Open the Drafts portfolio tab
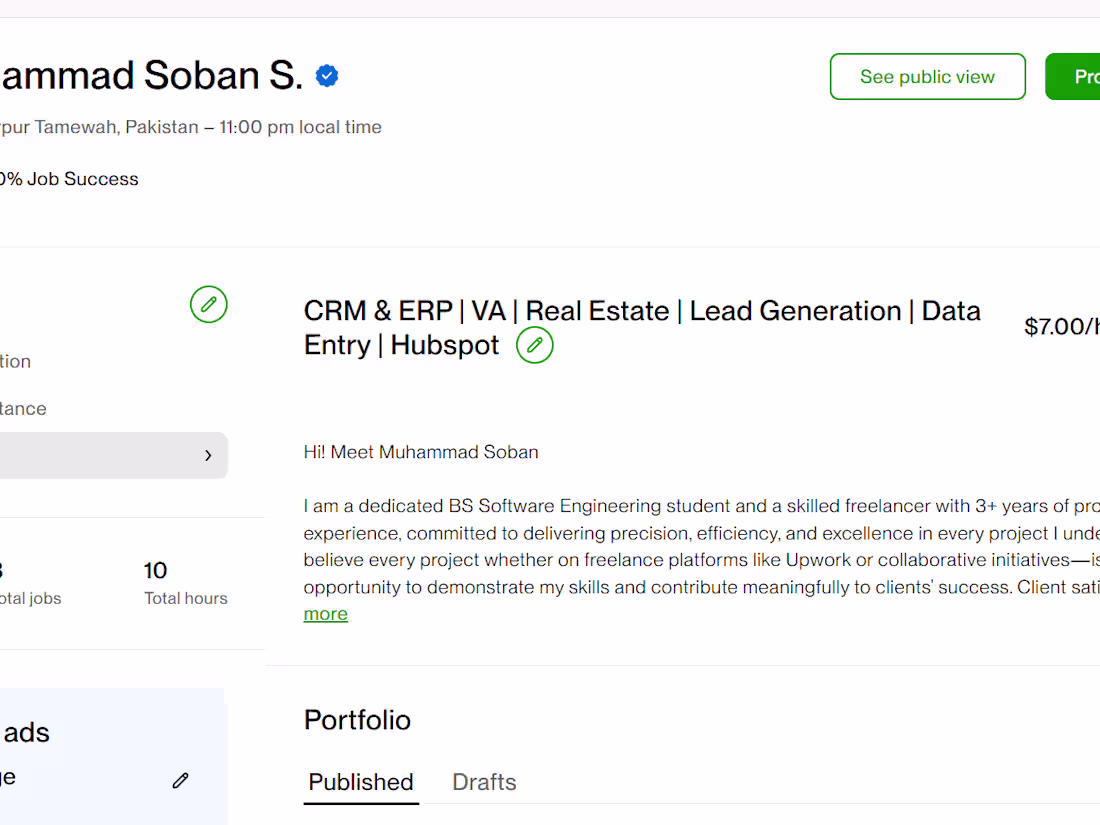This screenshot has height=825, width=1100. [x=484, y=782]
